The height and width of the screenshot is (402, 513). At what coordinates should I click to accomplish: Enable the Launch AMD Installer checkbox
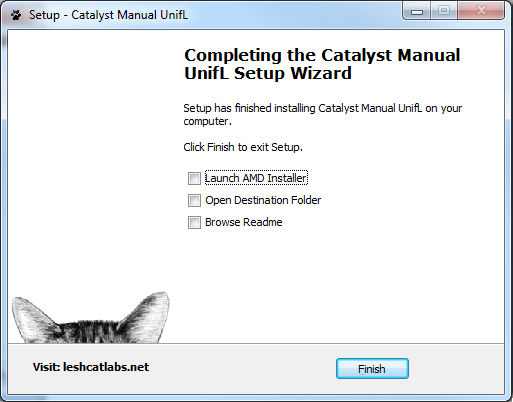[194, 178]
